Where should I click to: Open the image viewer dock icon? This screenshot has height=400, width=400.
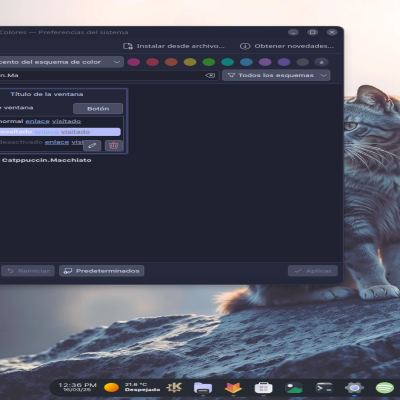[x=294, y=388]
